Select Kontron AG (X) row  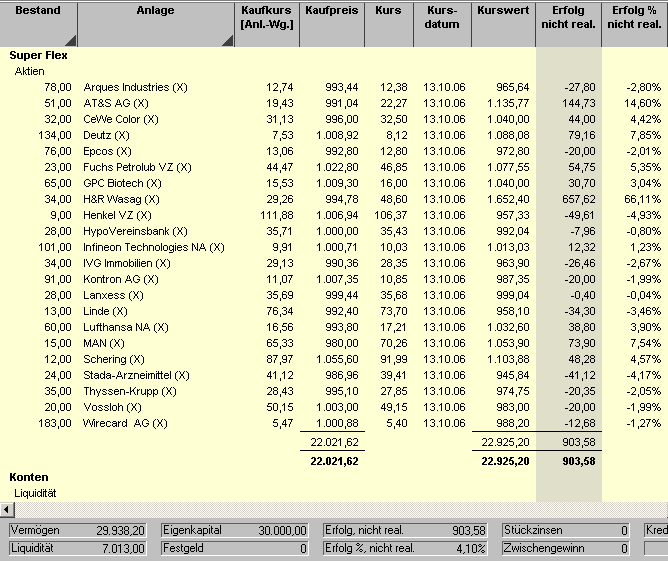point(334,280)
